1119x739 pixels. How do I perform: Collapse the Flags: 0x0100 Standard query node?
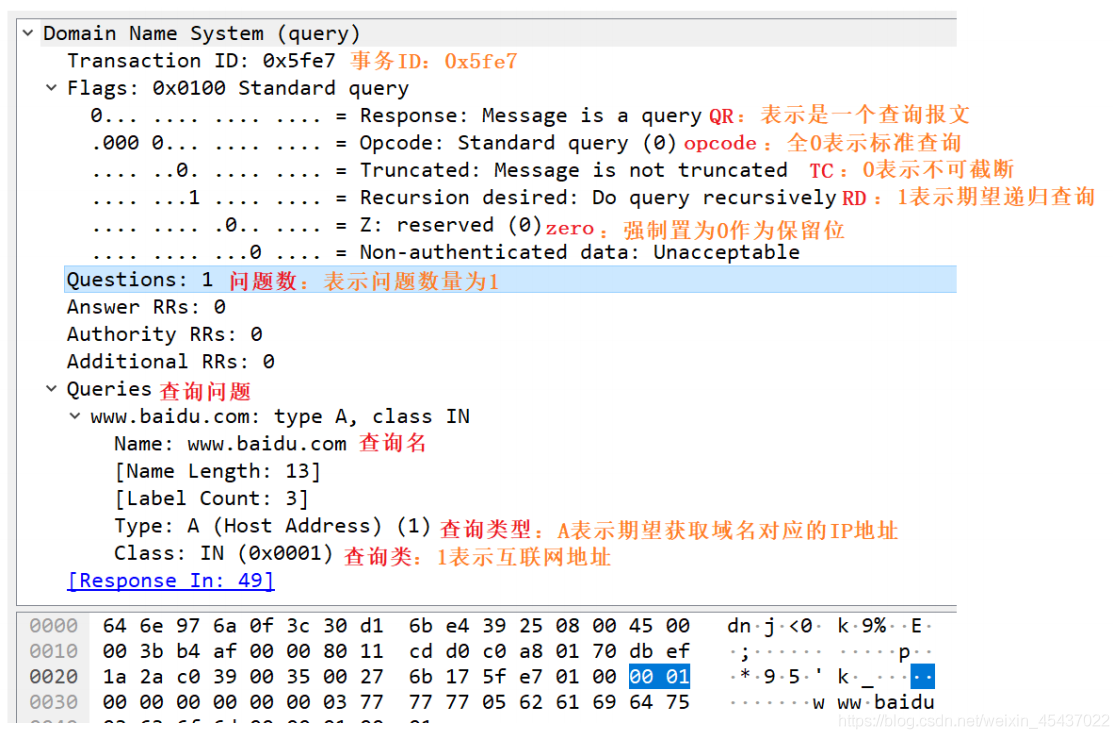coord(51,88)
